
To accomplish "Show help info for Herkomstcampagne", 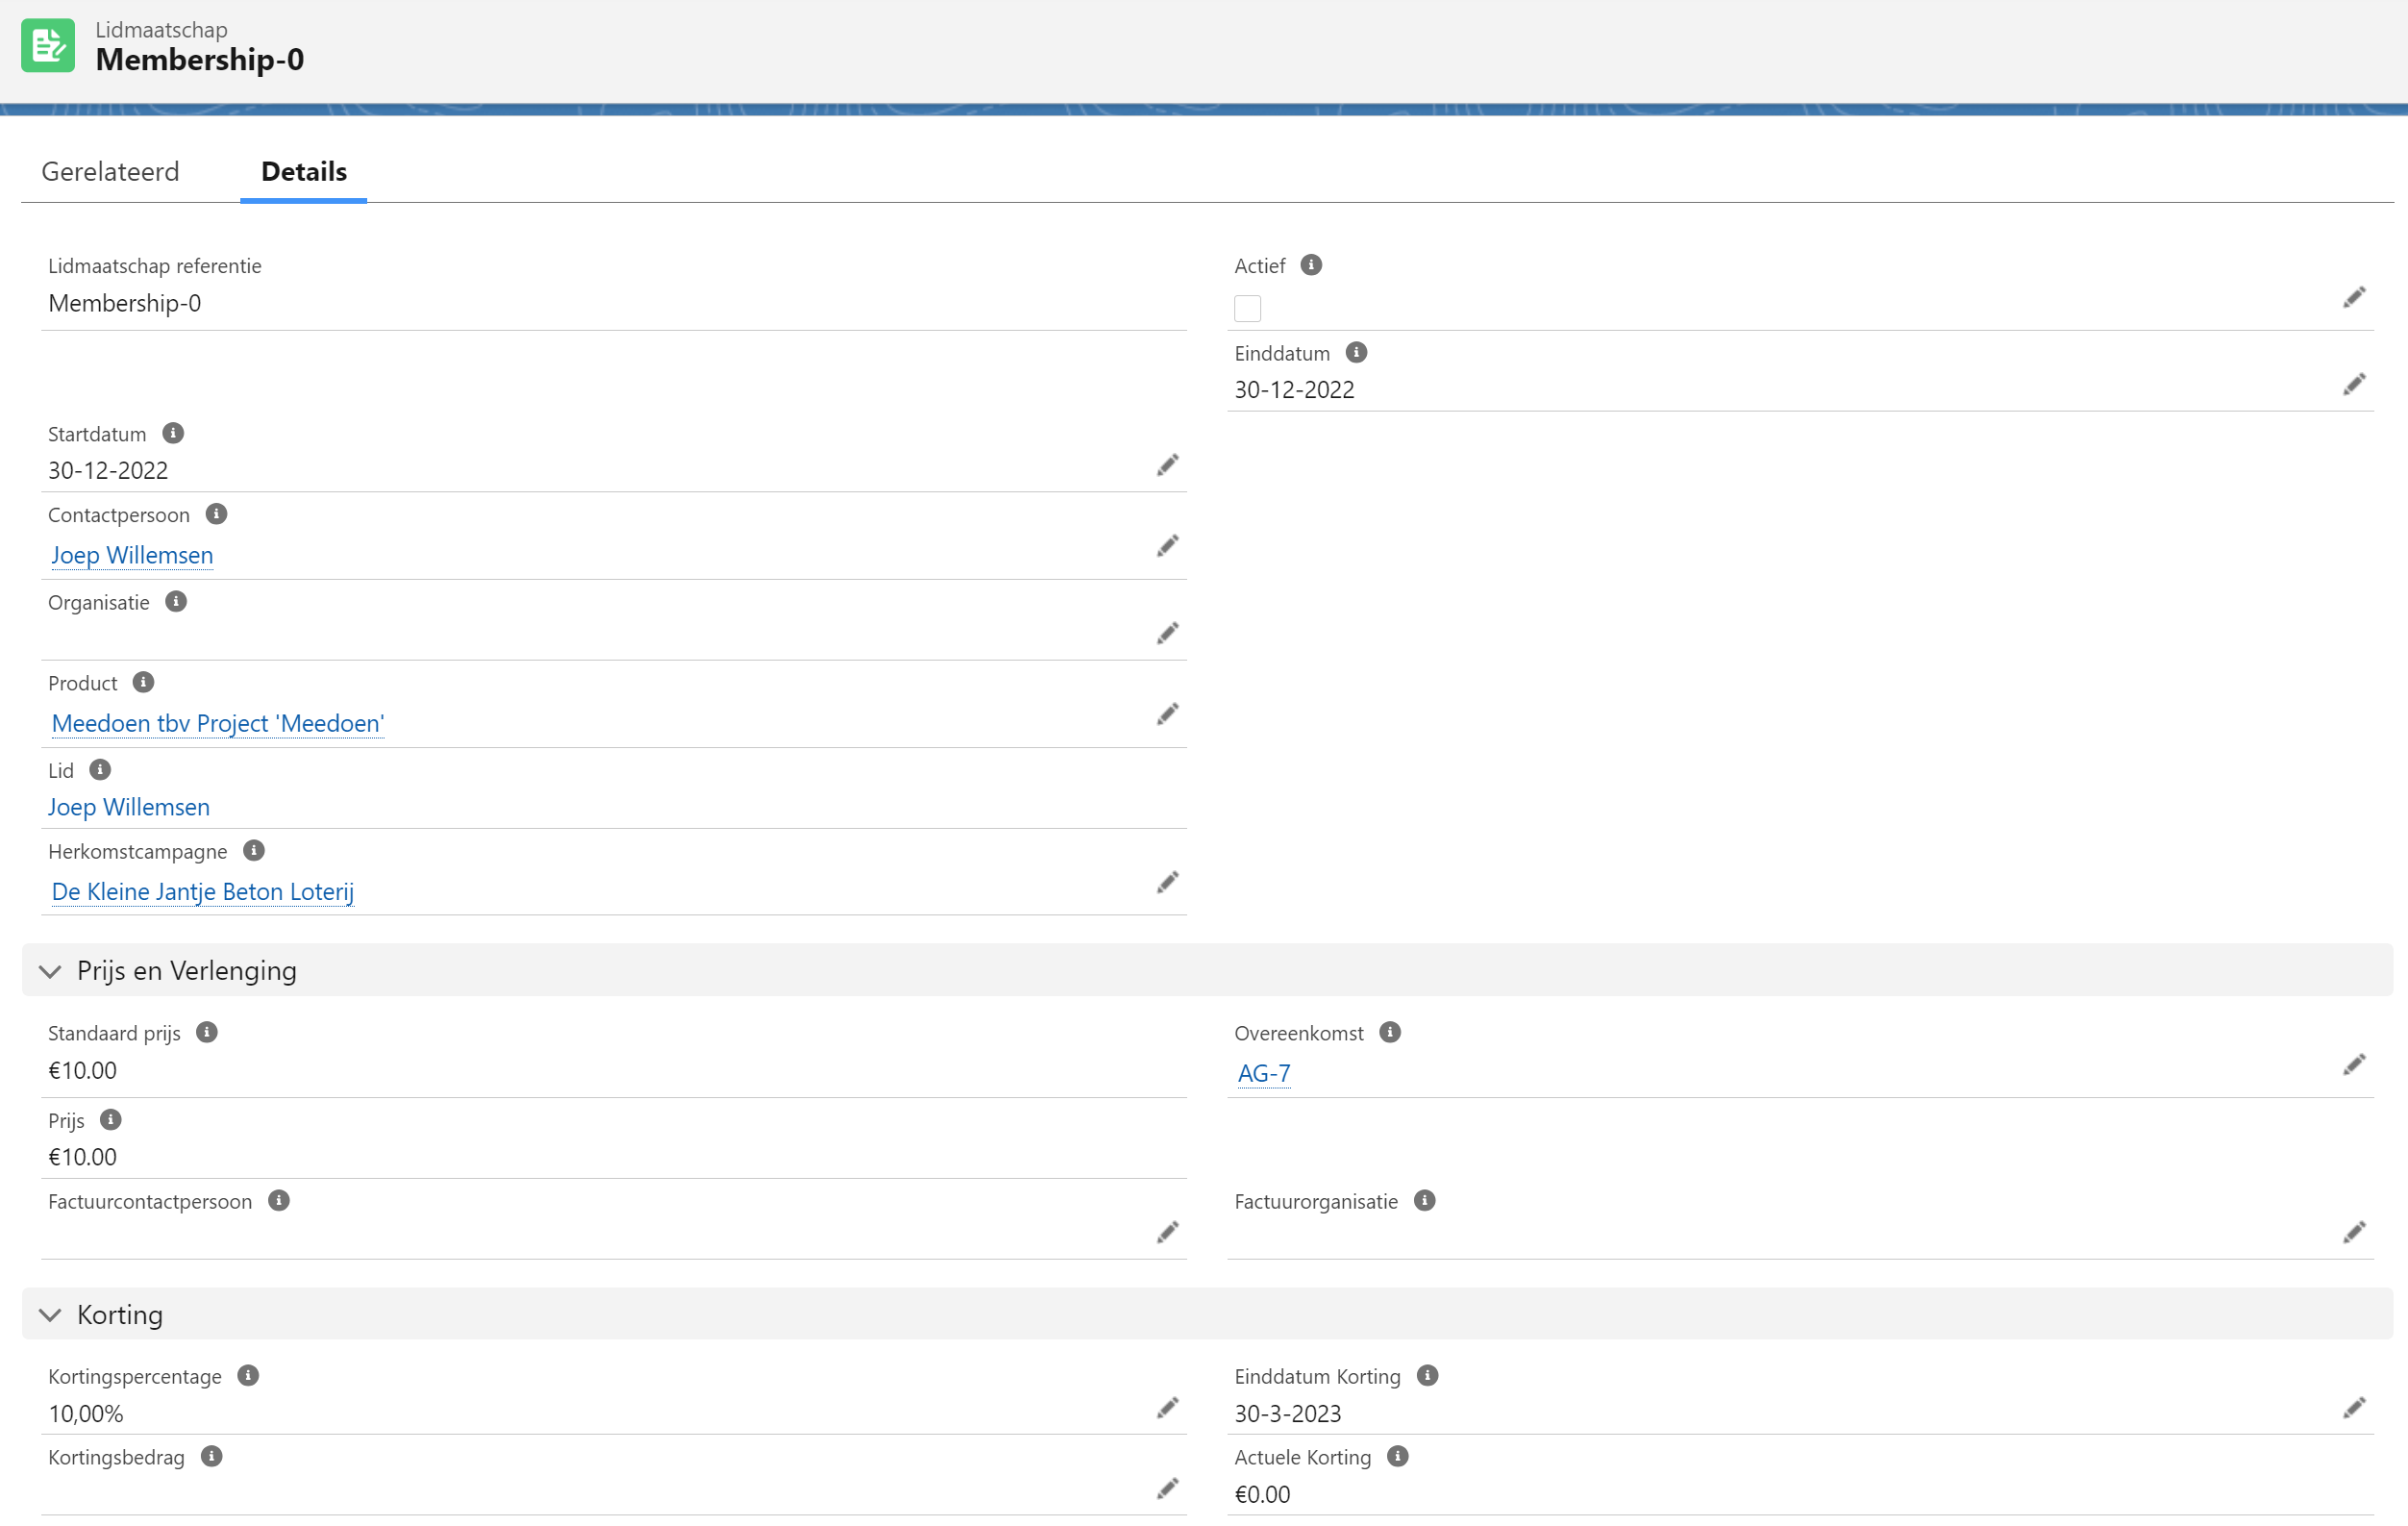I will [254, 851].
